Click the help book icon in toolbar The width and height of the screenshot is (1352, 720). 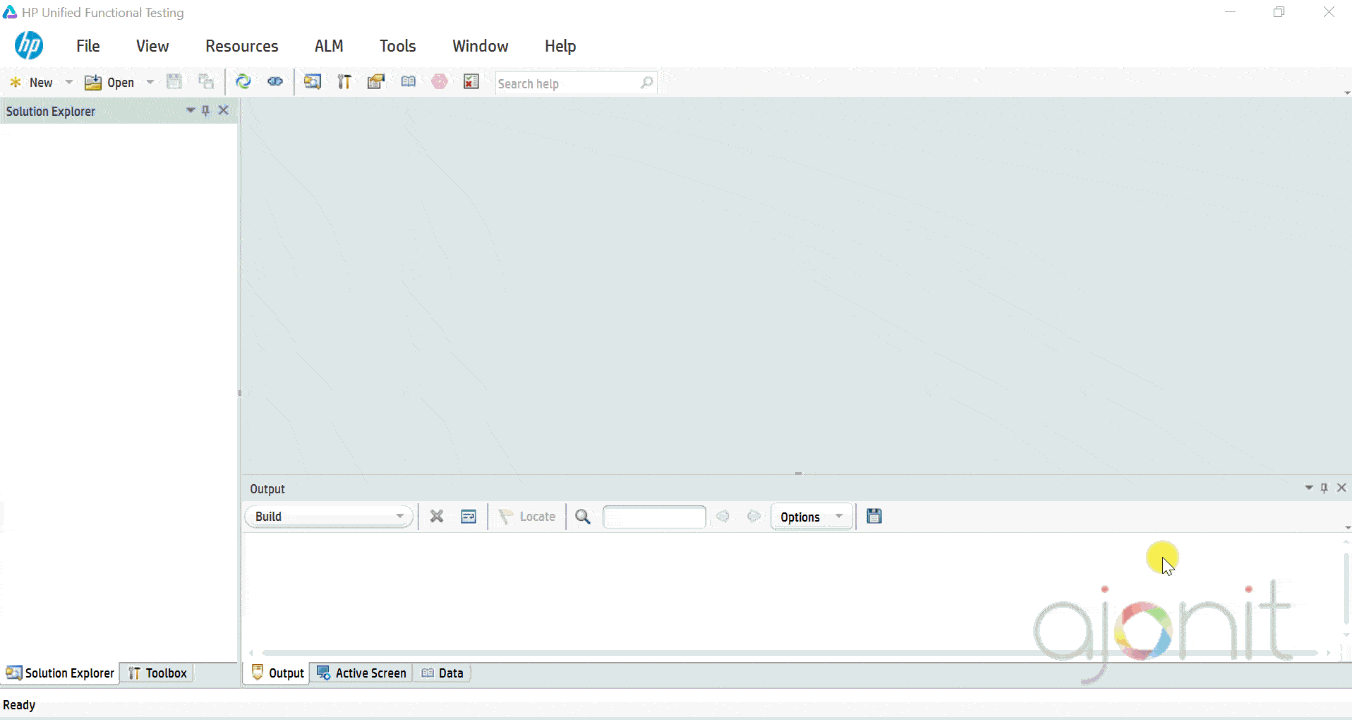[x=408, y=81]
